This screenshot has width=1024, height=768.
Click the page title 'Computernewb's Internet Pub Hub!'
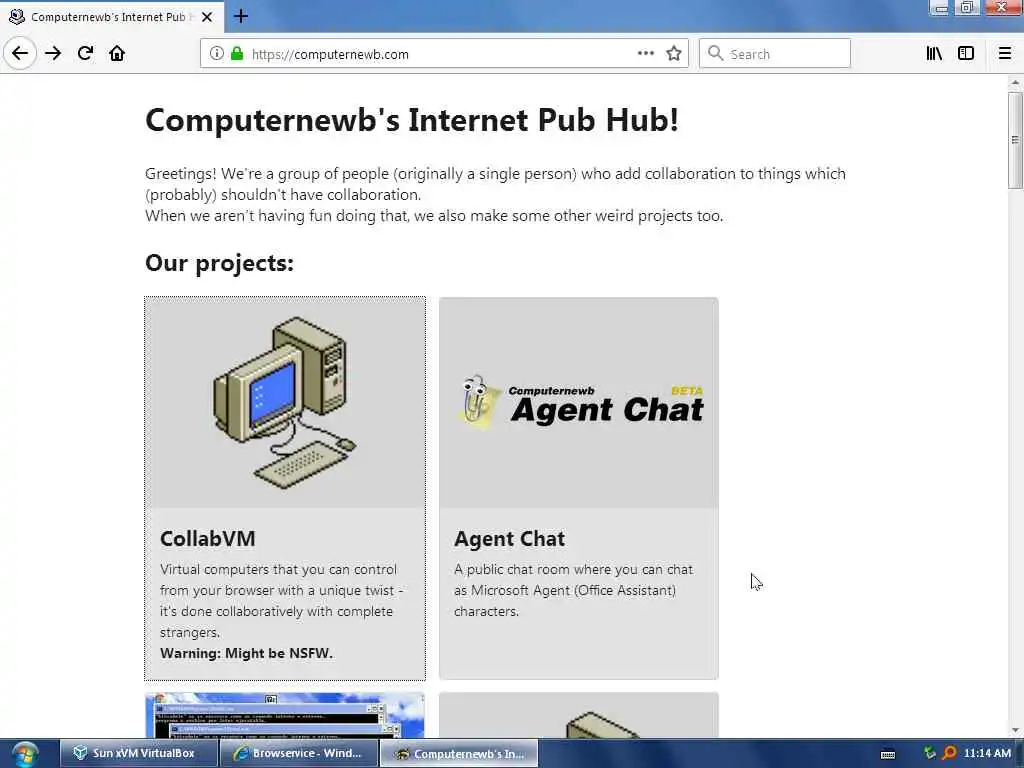[x=412, y=120]
